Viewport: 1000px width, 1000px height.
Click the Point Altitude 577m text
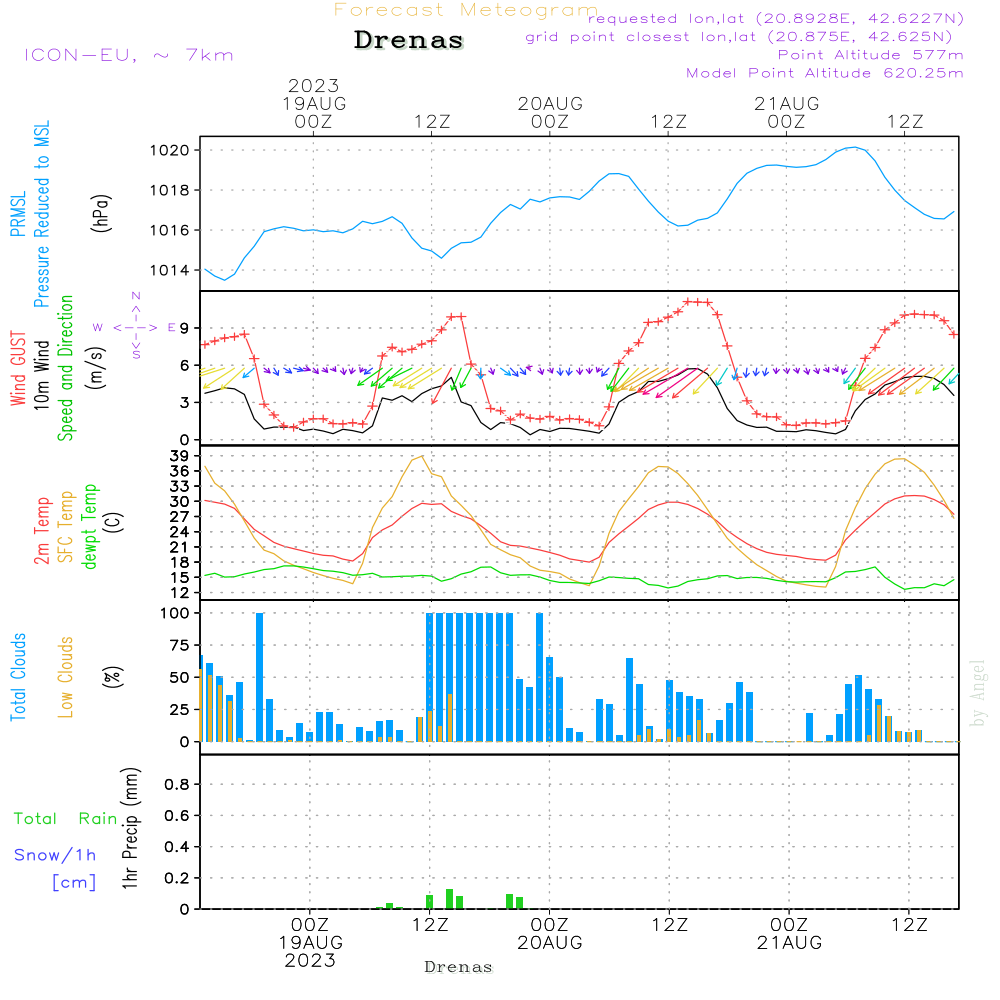[x=870, y=55]
